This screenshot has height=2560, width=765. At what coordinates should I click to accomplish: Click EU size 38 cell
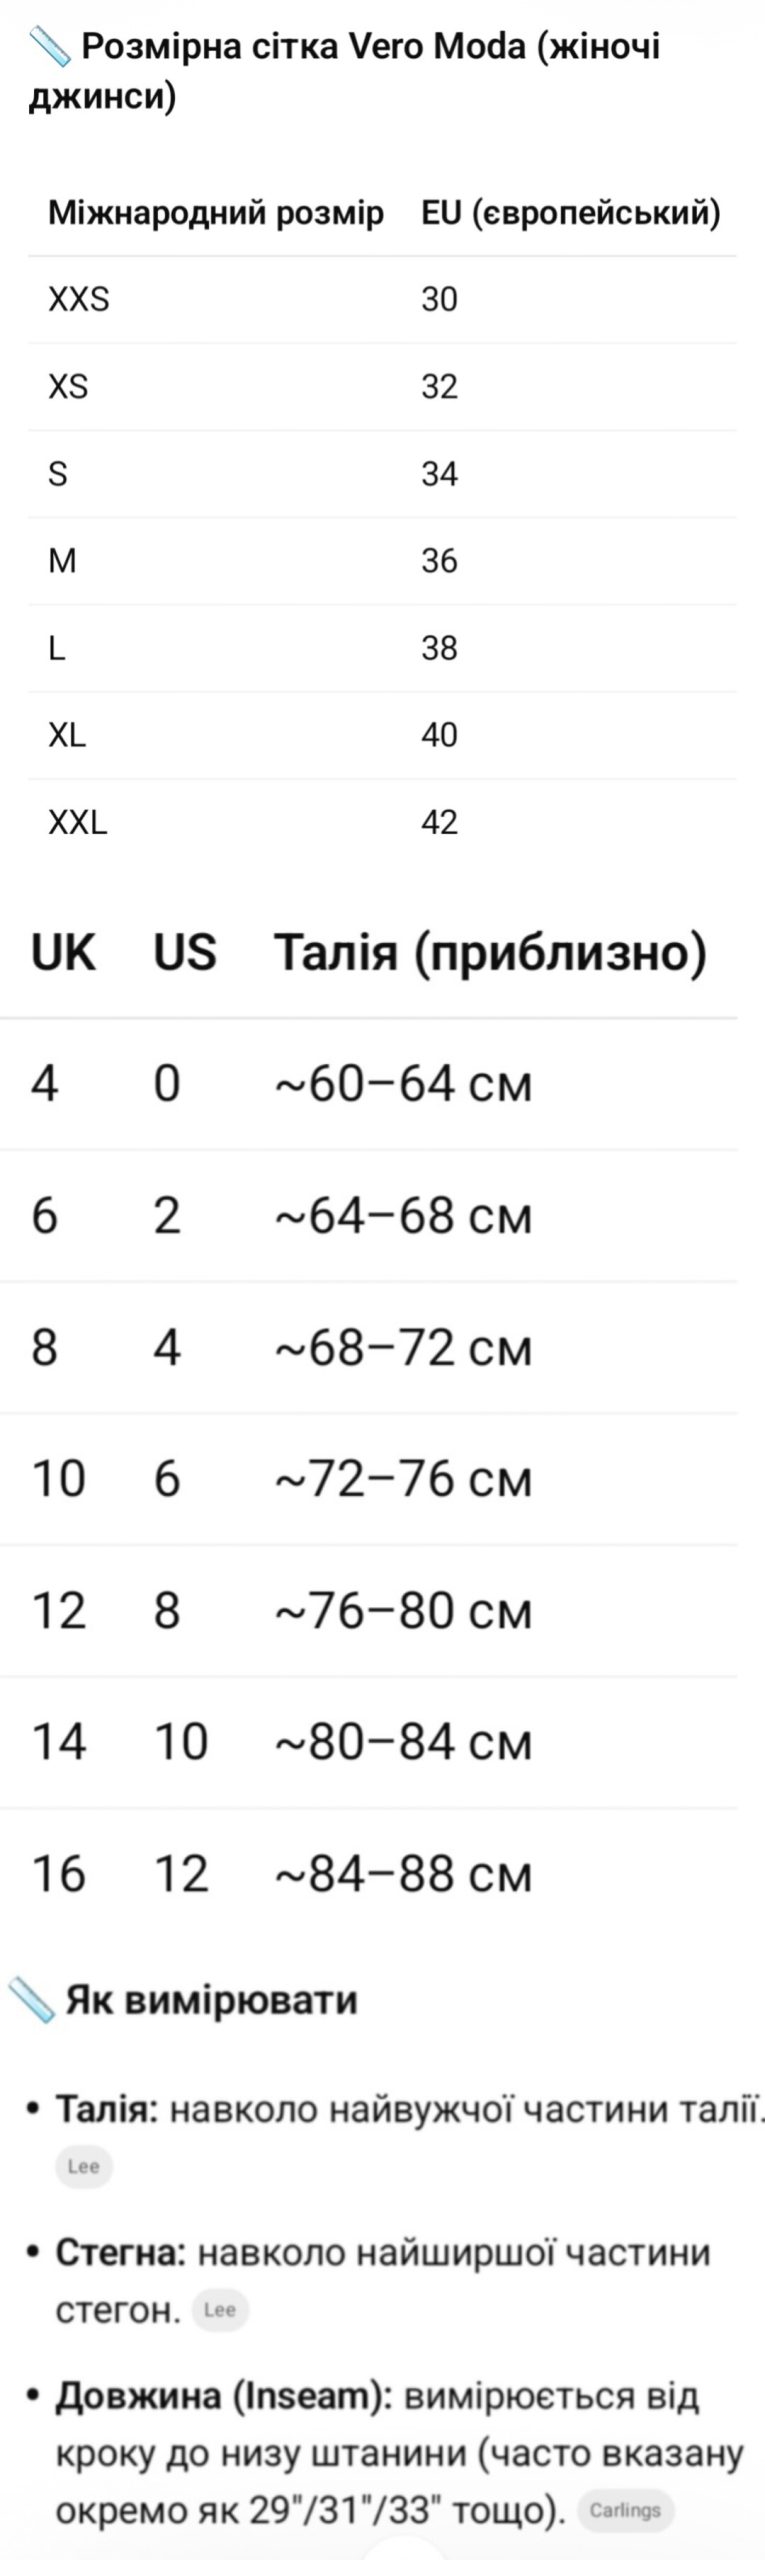[x=439, y=648]
